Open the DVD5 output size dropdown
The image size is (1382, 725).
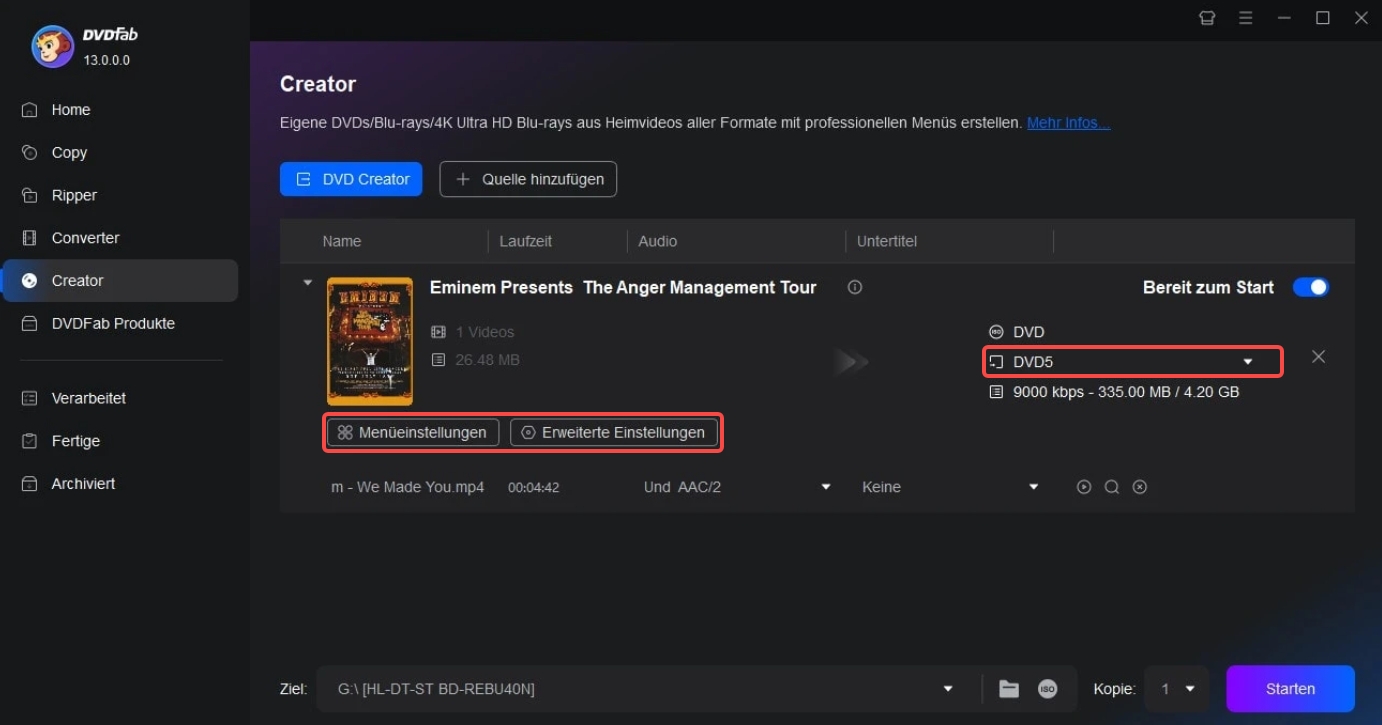pos(1133,361)
